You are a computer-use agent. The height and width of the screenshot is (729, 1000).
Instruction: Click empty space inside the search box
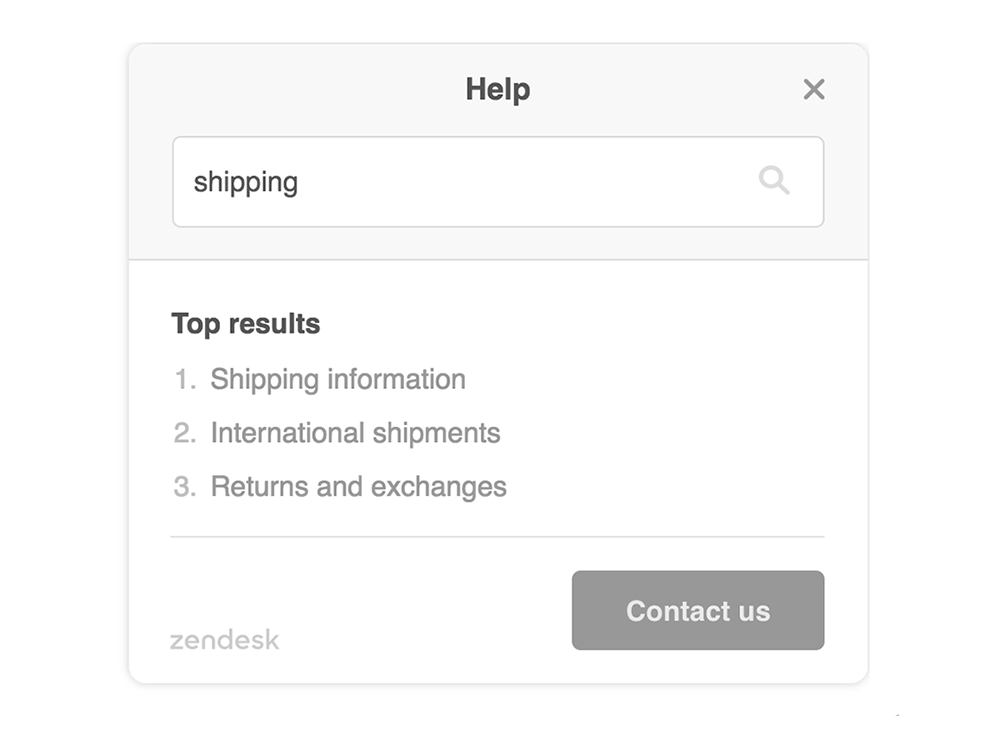pos(523,182)
